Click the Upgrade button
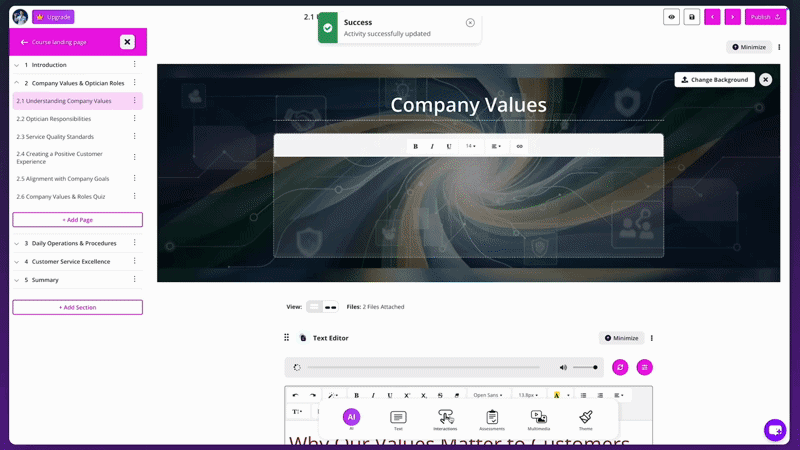 click(53, 17)
